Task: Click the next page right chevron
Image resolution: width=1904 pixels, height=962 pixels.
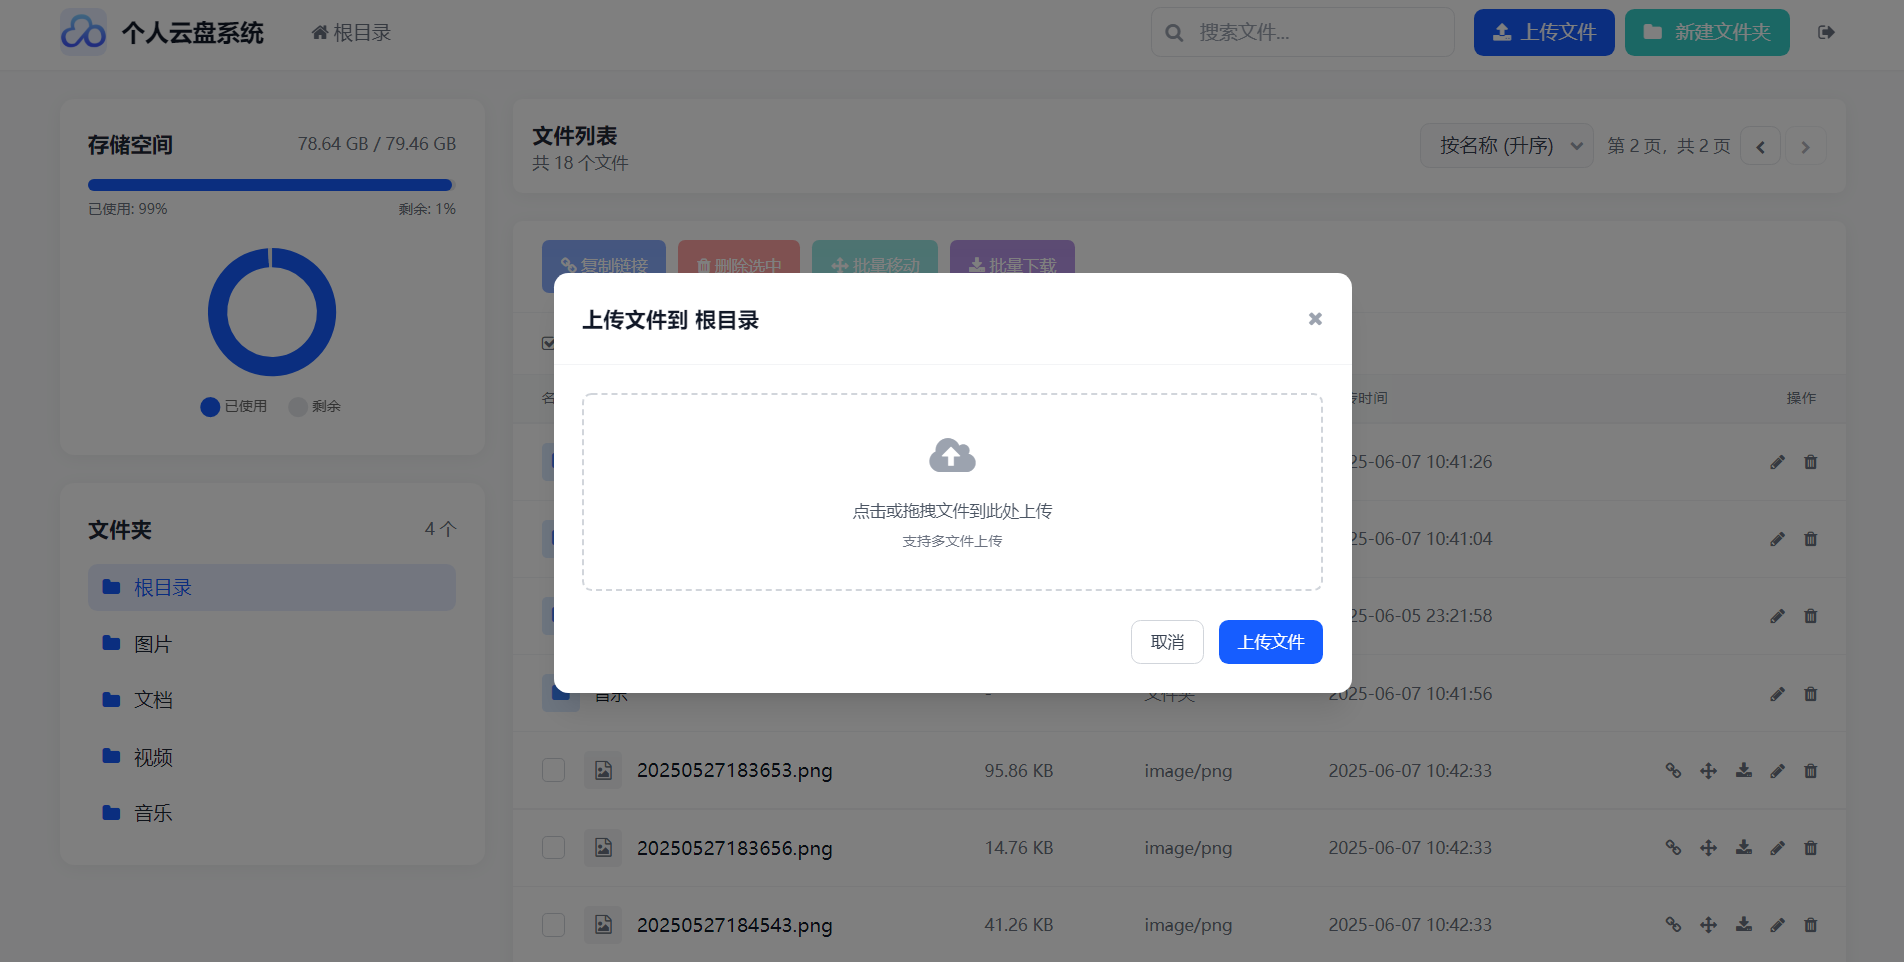Action: click(1806, 147)
